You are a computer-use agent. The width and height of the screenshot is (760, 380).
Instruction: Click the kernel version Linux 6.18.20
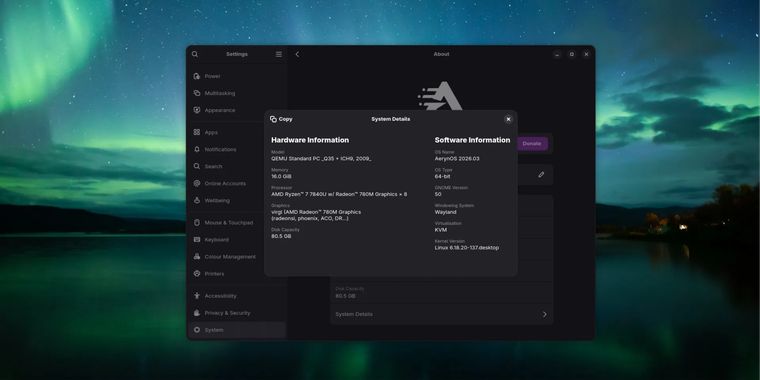coord(467,248)
